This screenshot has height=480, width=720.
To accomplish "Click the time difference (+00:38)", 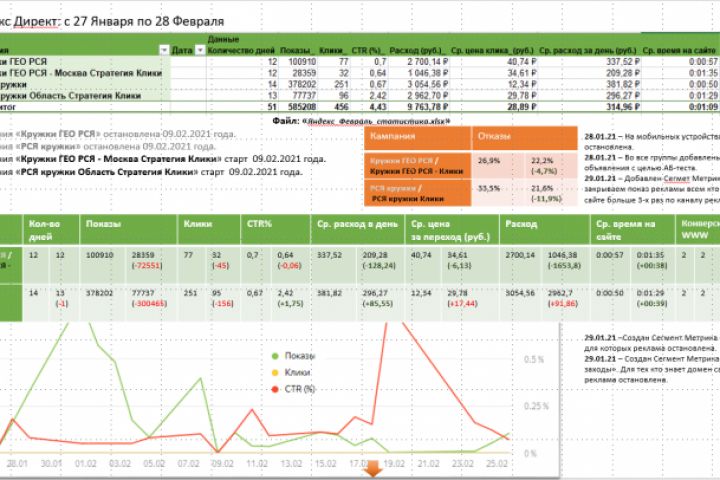I will [652, 266].
